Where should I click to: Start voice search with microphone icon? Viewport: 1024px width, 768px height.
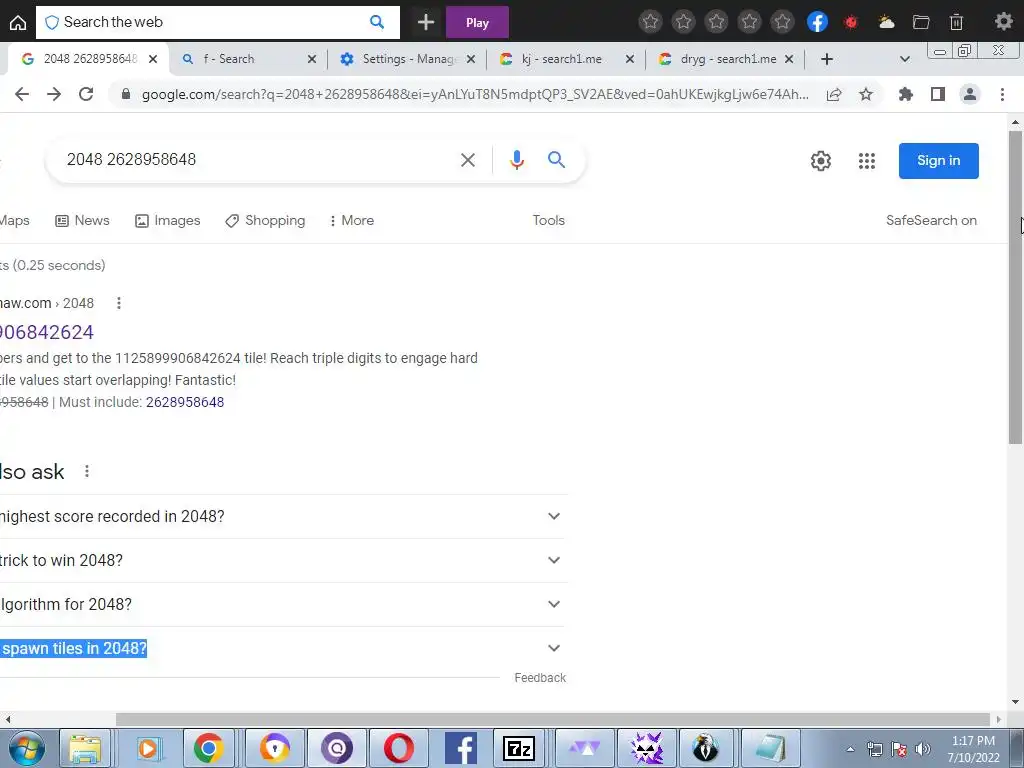point(517,160)
